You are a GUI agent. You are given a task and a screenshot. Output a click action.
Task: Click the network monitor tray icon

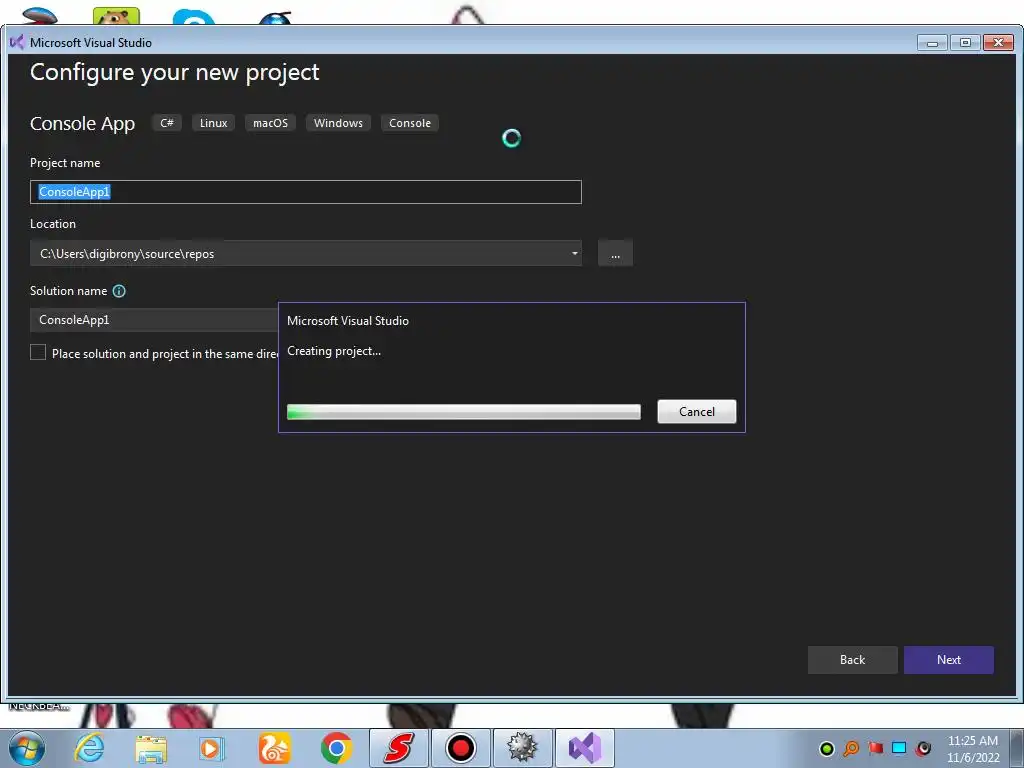(899, 748)
